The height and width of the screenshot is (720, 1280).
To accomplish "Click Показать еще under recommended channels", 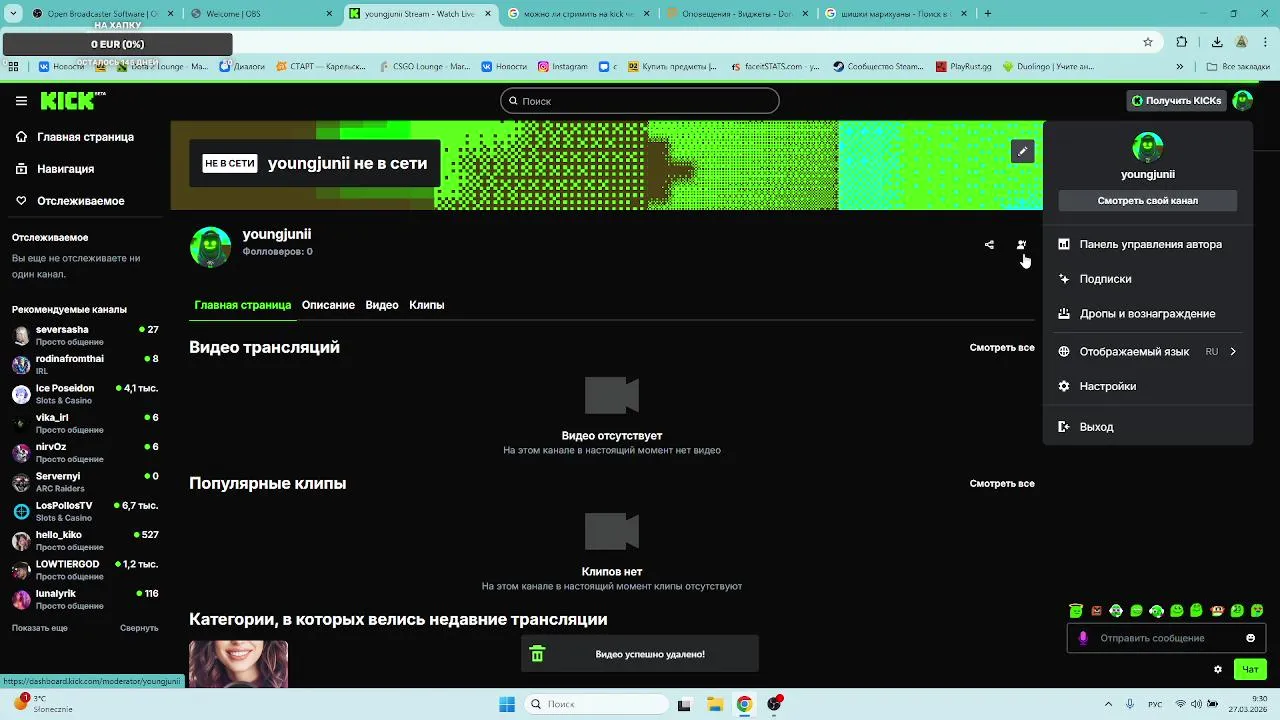I will coord(40,628).
